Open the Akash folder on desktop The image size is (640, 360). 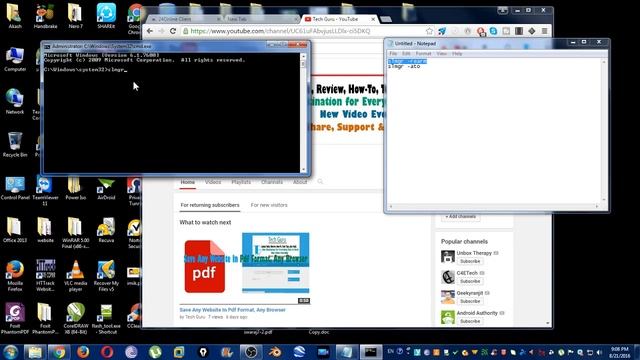[x=15, y=16]
